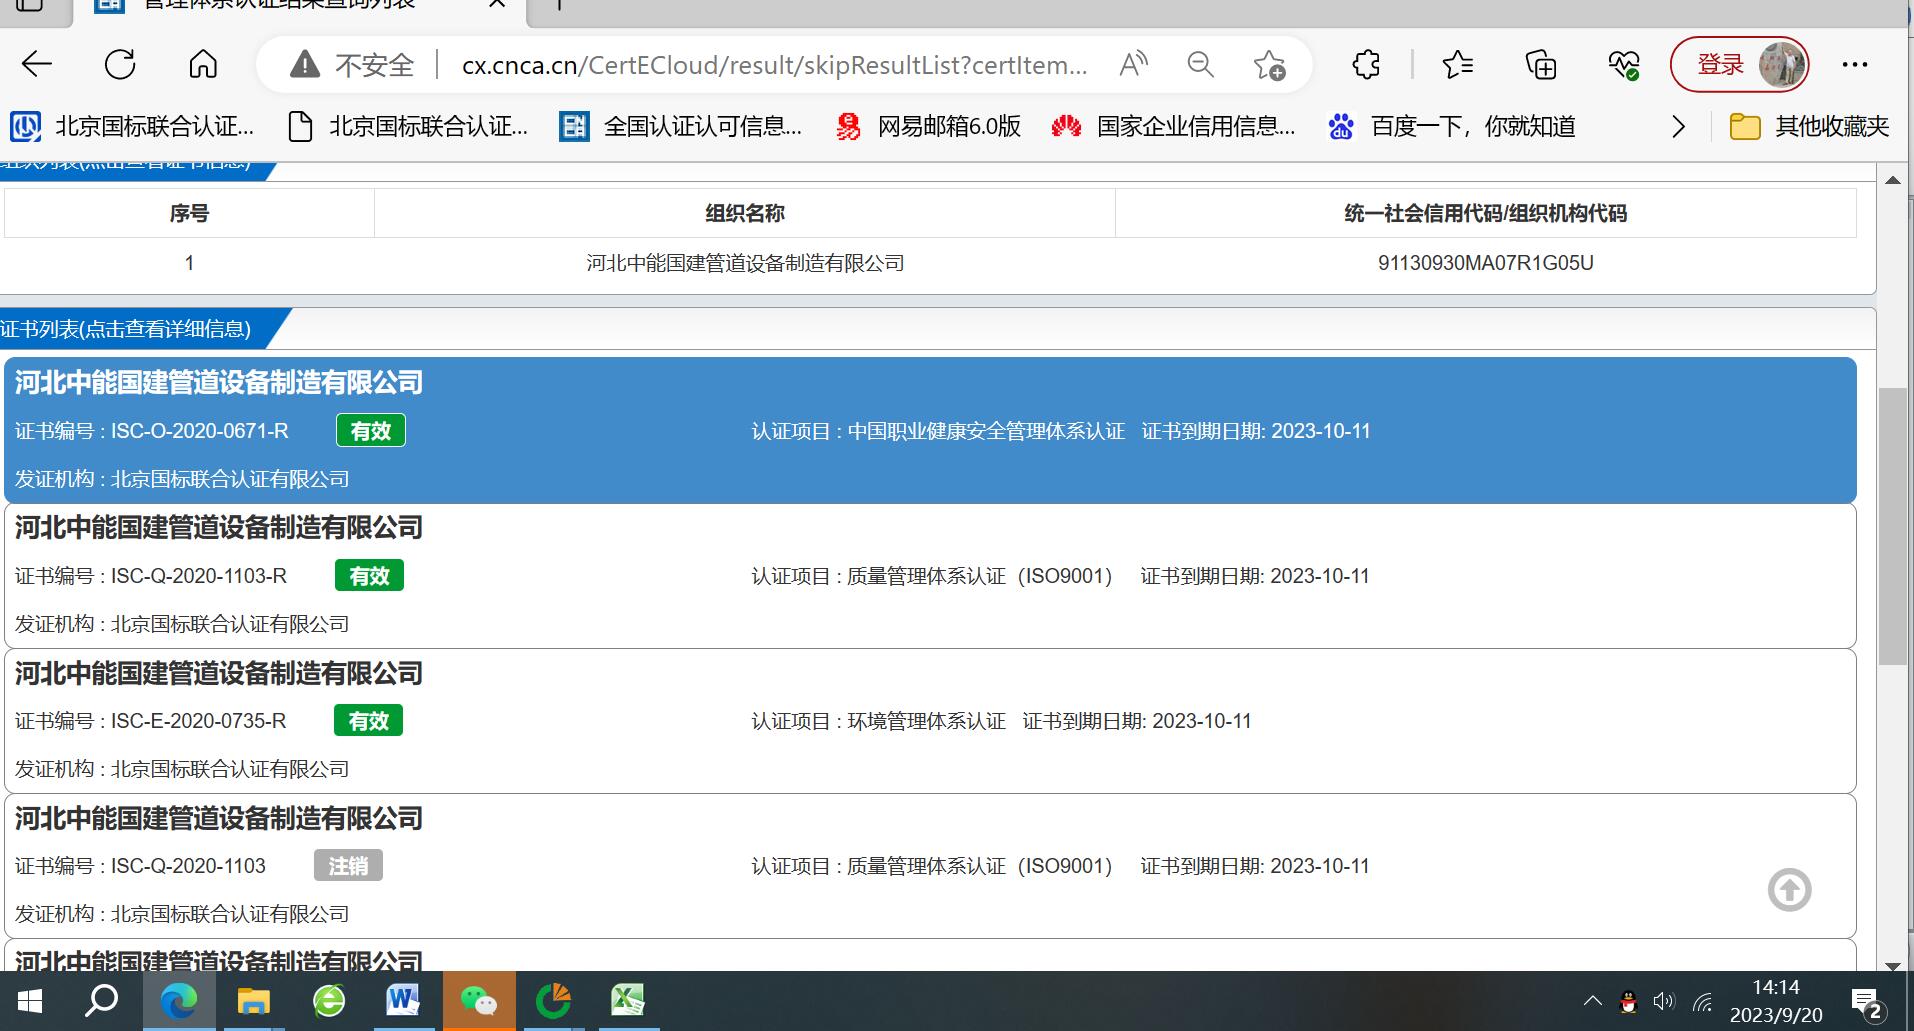Click the grey 注销 status badge
Viewport: 1914px width, 1031px height.
pos(348,865)
